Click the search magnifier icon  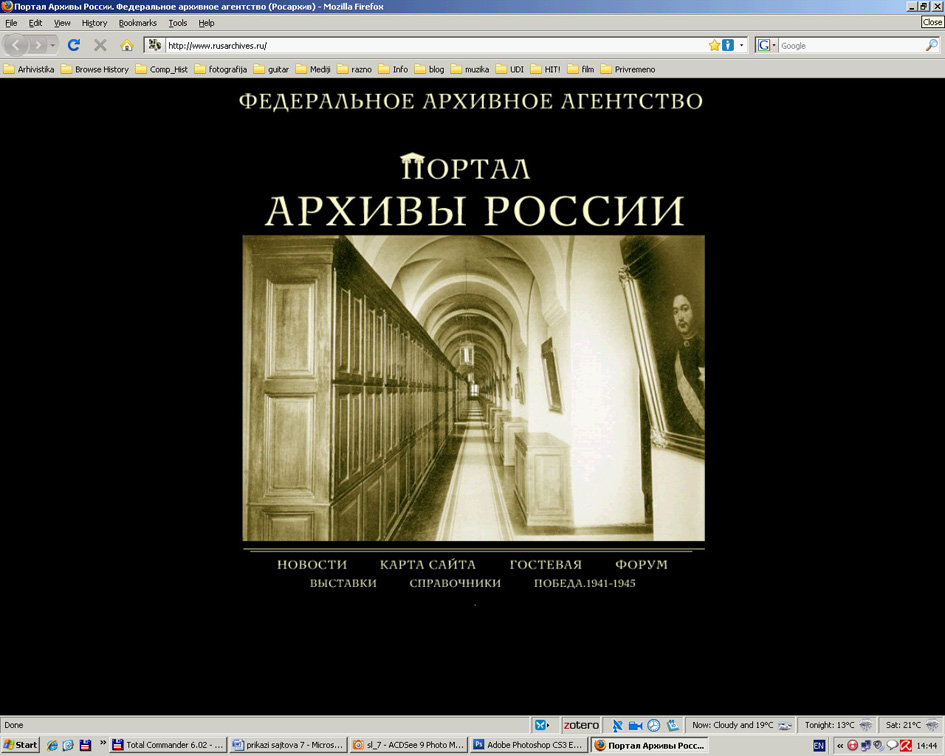[932, 45]
